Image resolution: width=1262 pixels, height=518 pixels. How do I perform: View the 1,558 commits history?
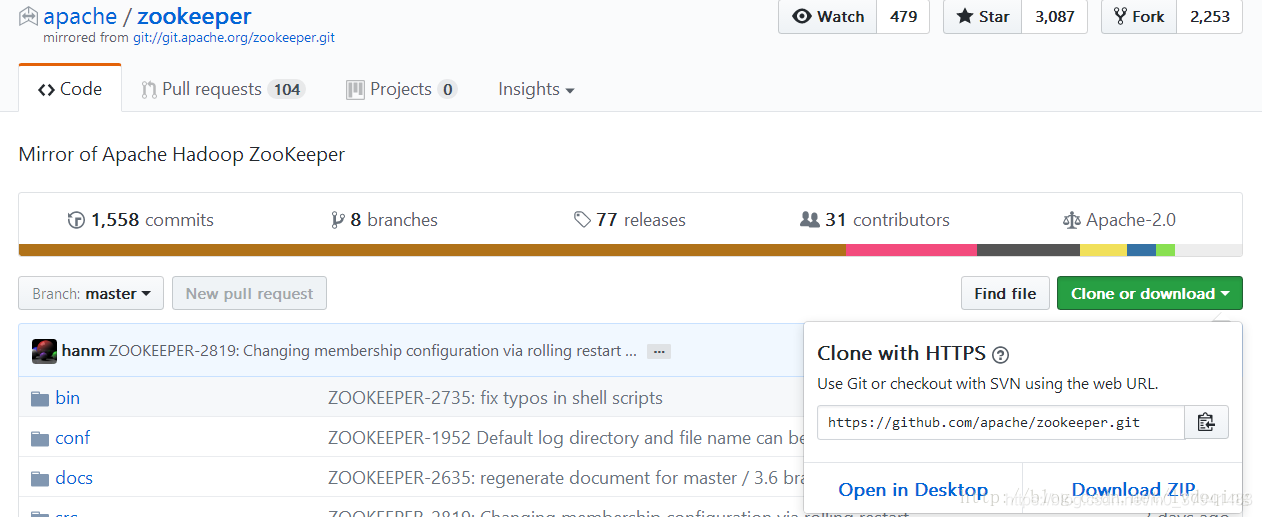pyautogui.click(x=140, y=220)
